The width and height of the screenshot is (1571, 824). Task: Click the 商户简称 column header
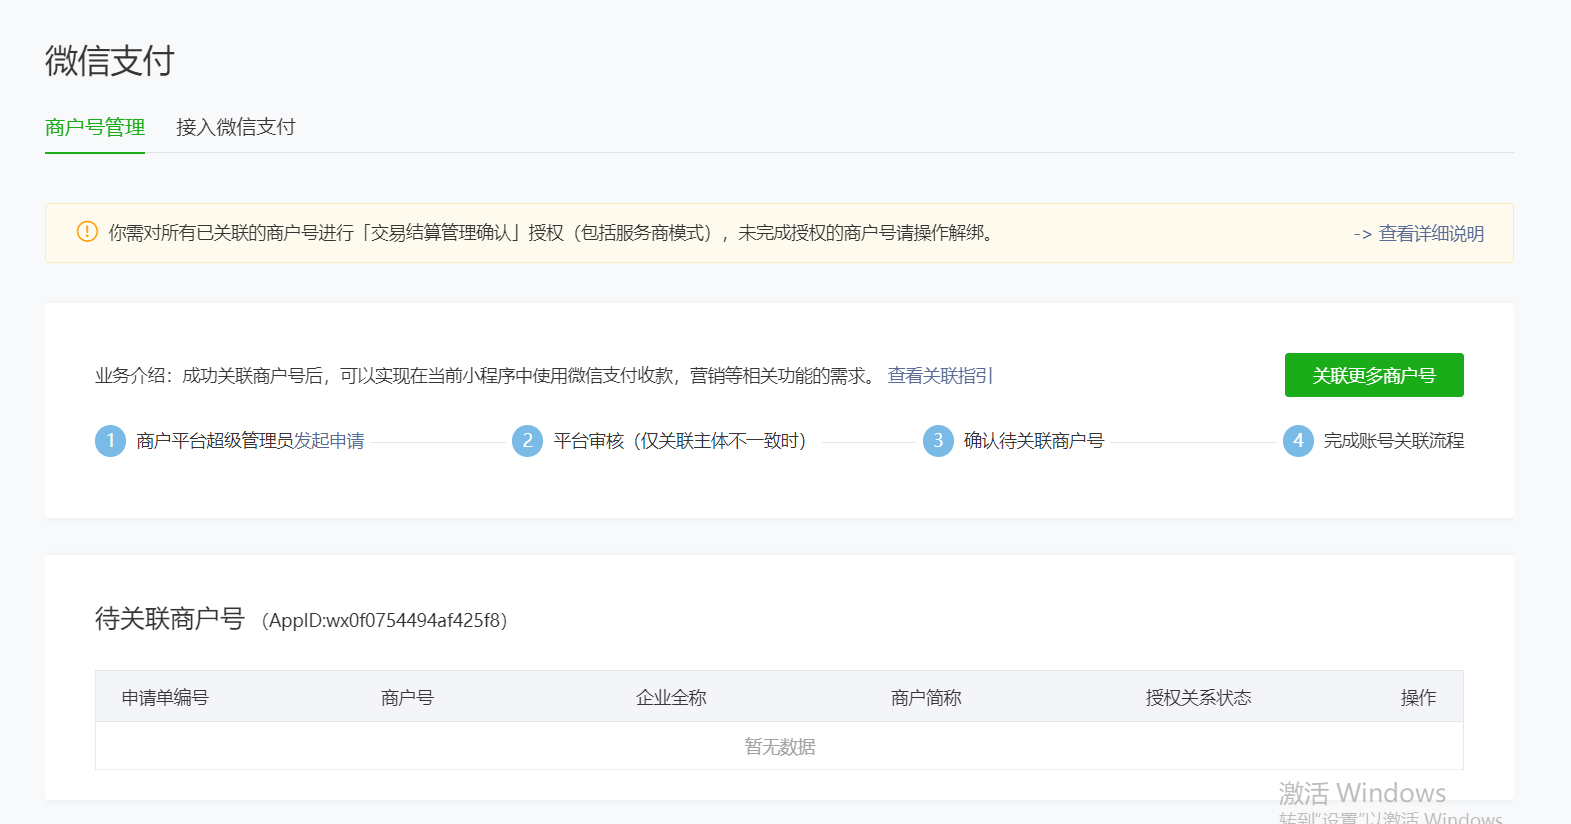click(x=926, y=697)
